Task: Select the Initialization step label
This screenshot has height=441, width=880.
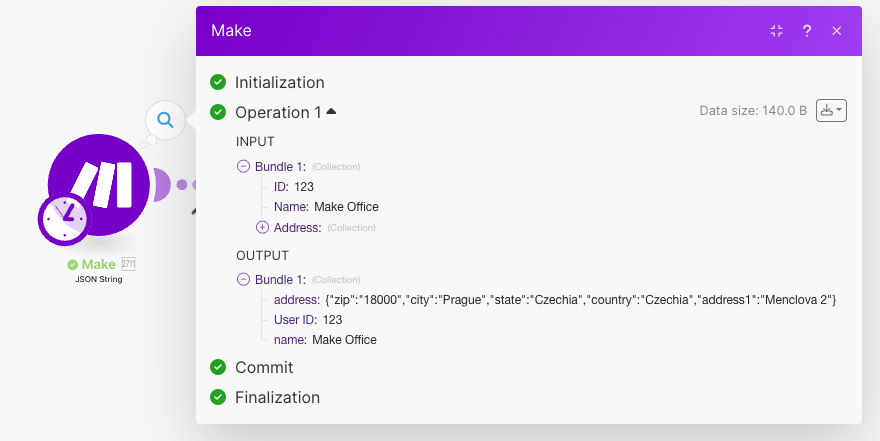Action: point(279,82)
